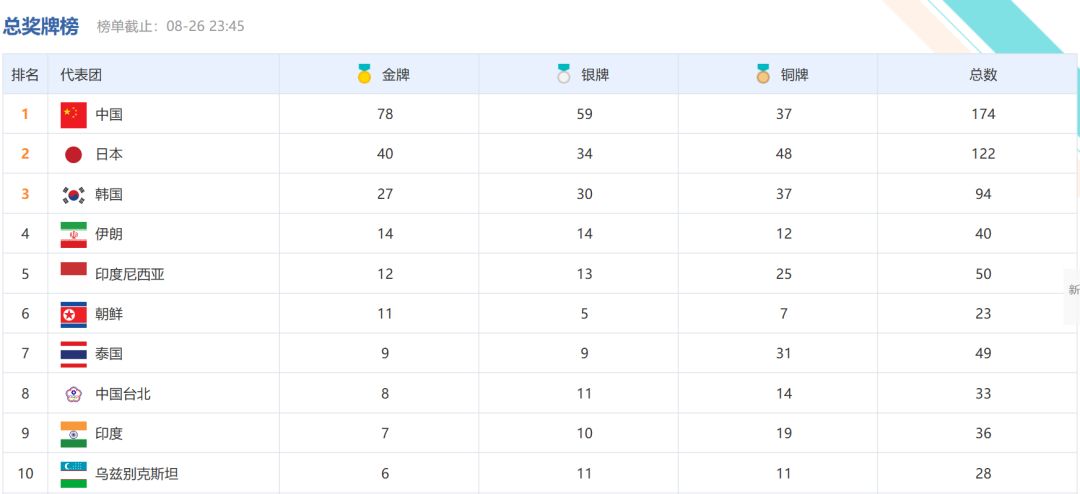Viewport: 1080px width, 494px height.
Task: Click the 总数 column header
Action: click(983, 75)
